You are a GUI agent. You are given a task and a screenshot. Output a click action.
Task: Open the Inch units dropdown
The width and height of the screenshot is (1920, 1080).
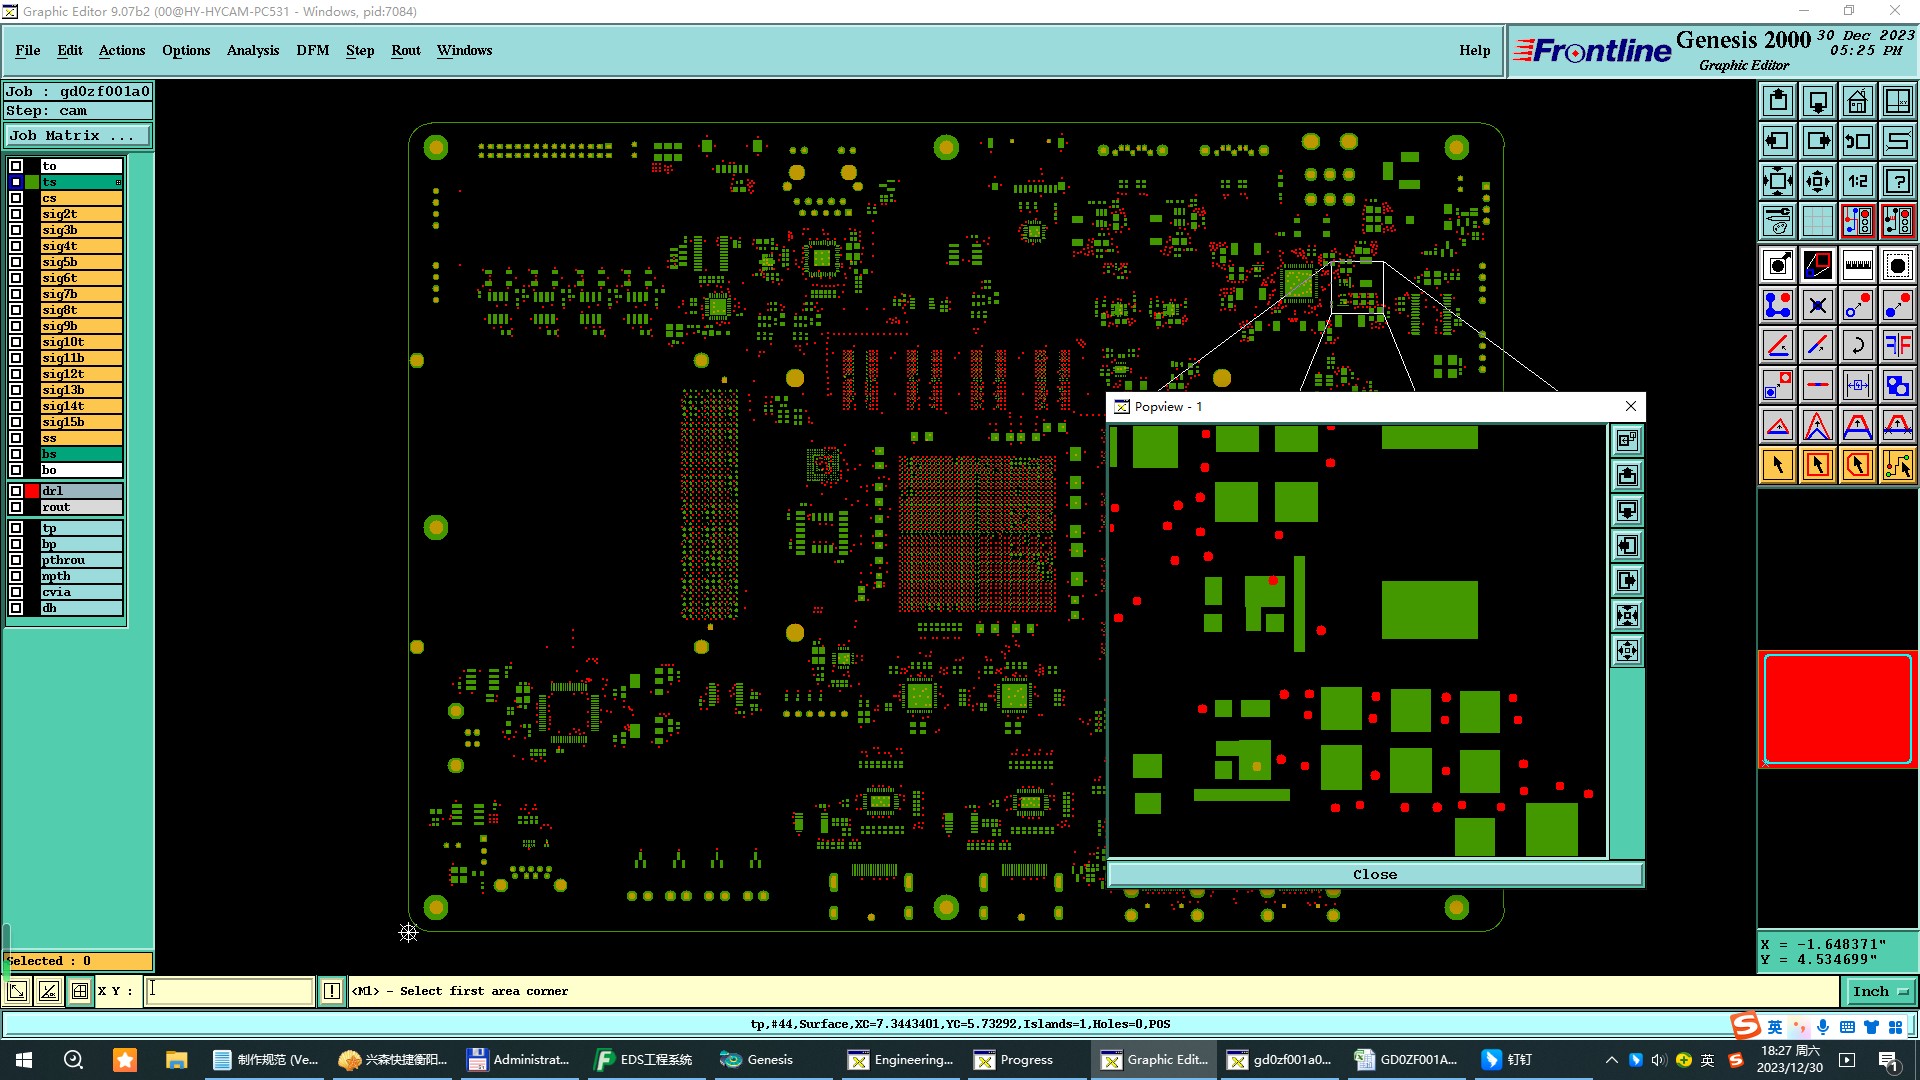click(x=1880, y=991)
